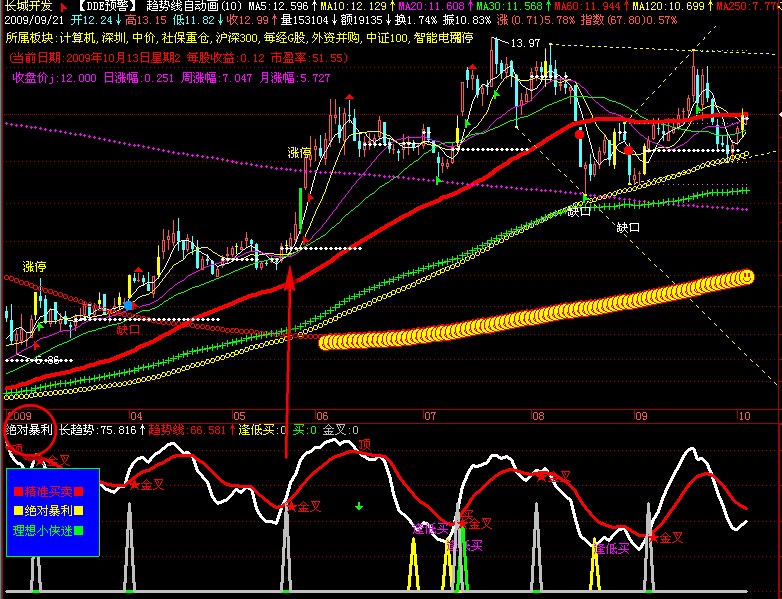
Task: Click the 市盈率:51.55 value
Action: tap(309, 58)
